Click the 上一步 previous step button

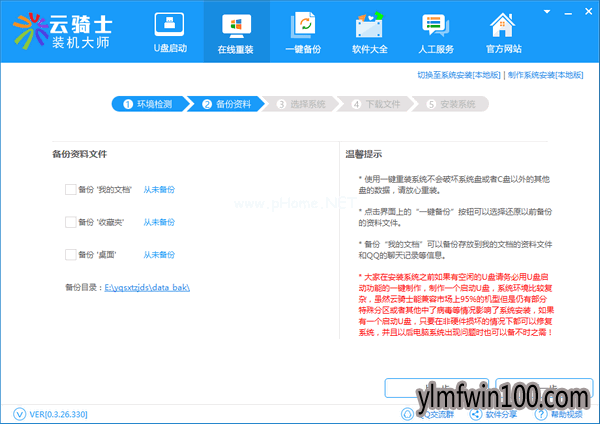coord(437,388)
